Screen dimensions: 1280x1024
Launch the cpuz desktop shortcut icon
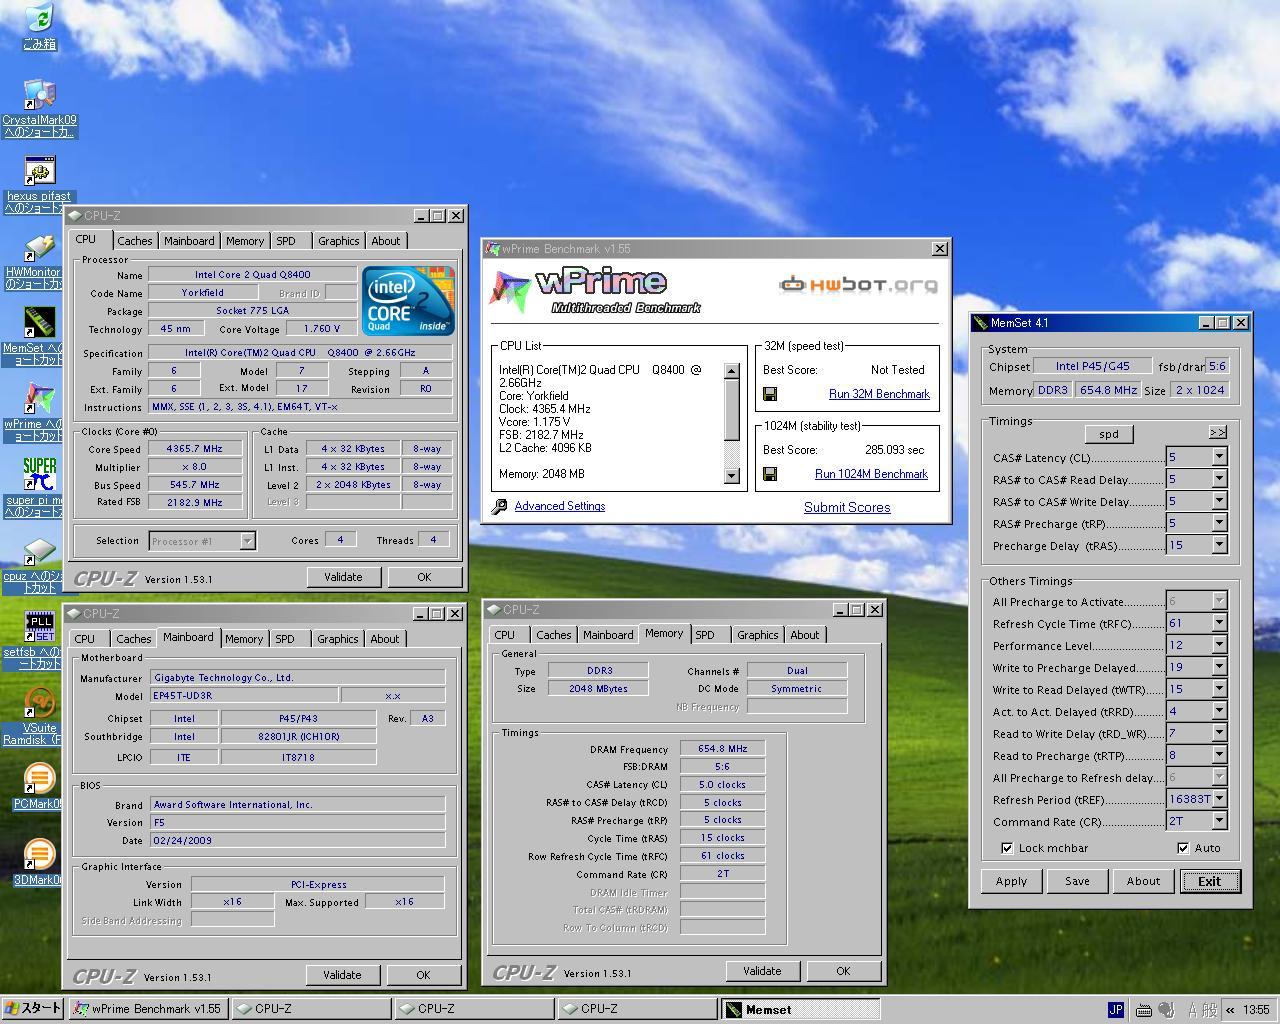(38, 551)
